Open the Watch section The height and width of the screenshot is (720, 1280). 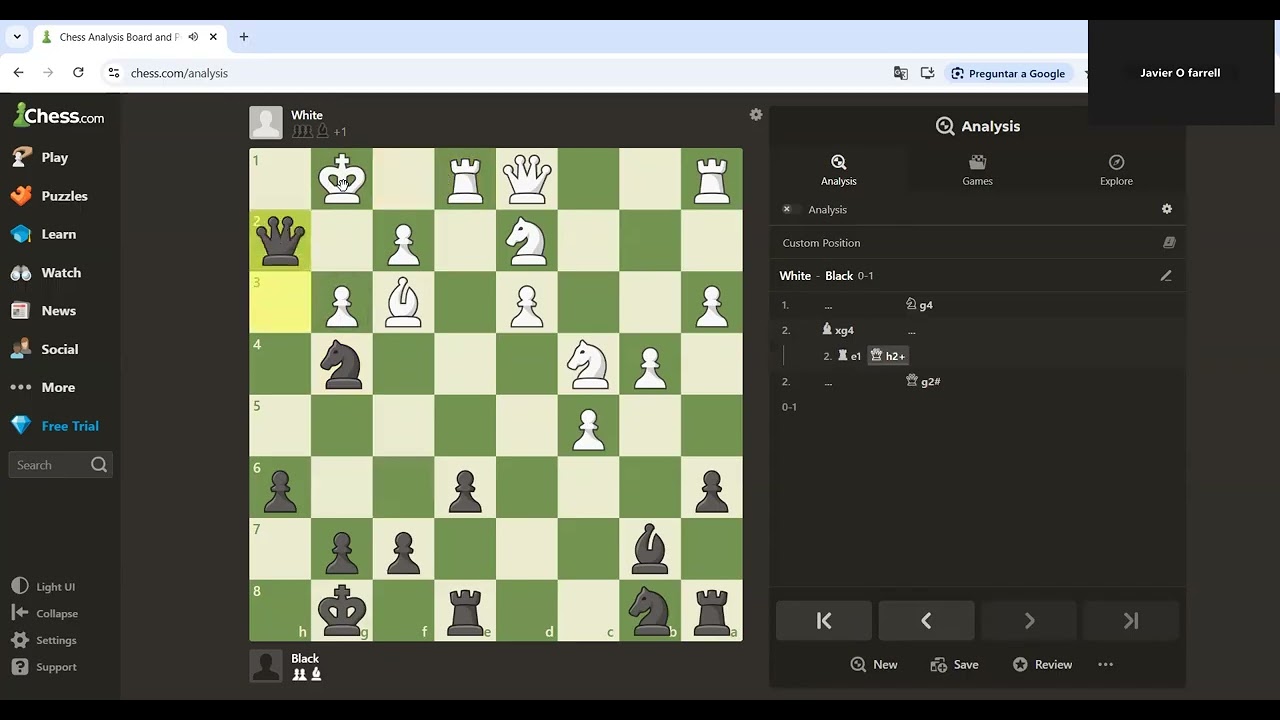pyautogui.click(x=46, y=272)
